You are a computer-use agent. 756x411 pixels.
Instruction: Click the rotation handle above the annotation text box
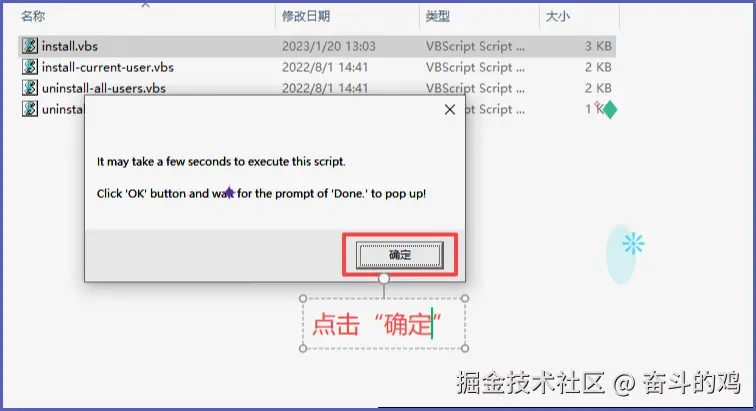pyautogui.click(x=384, y=278)
